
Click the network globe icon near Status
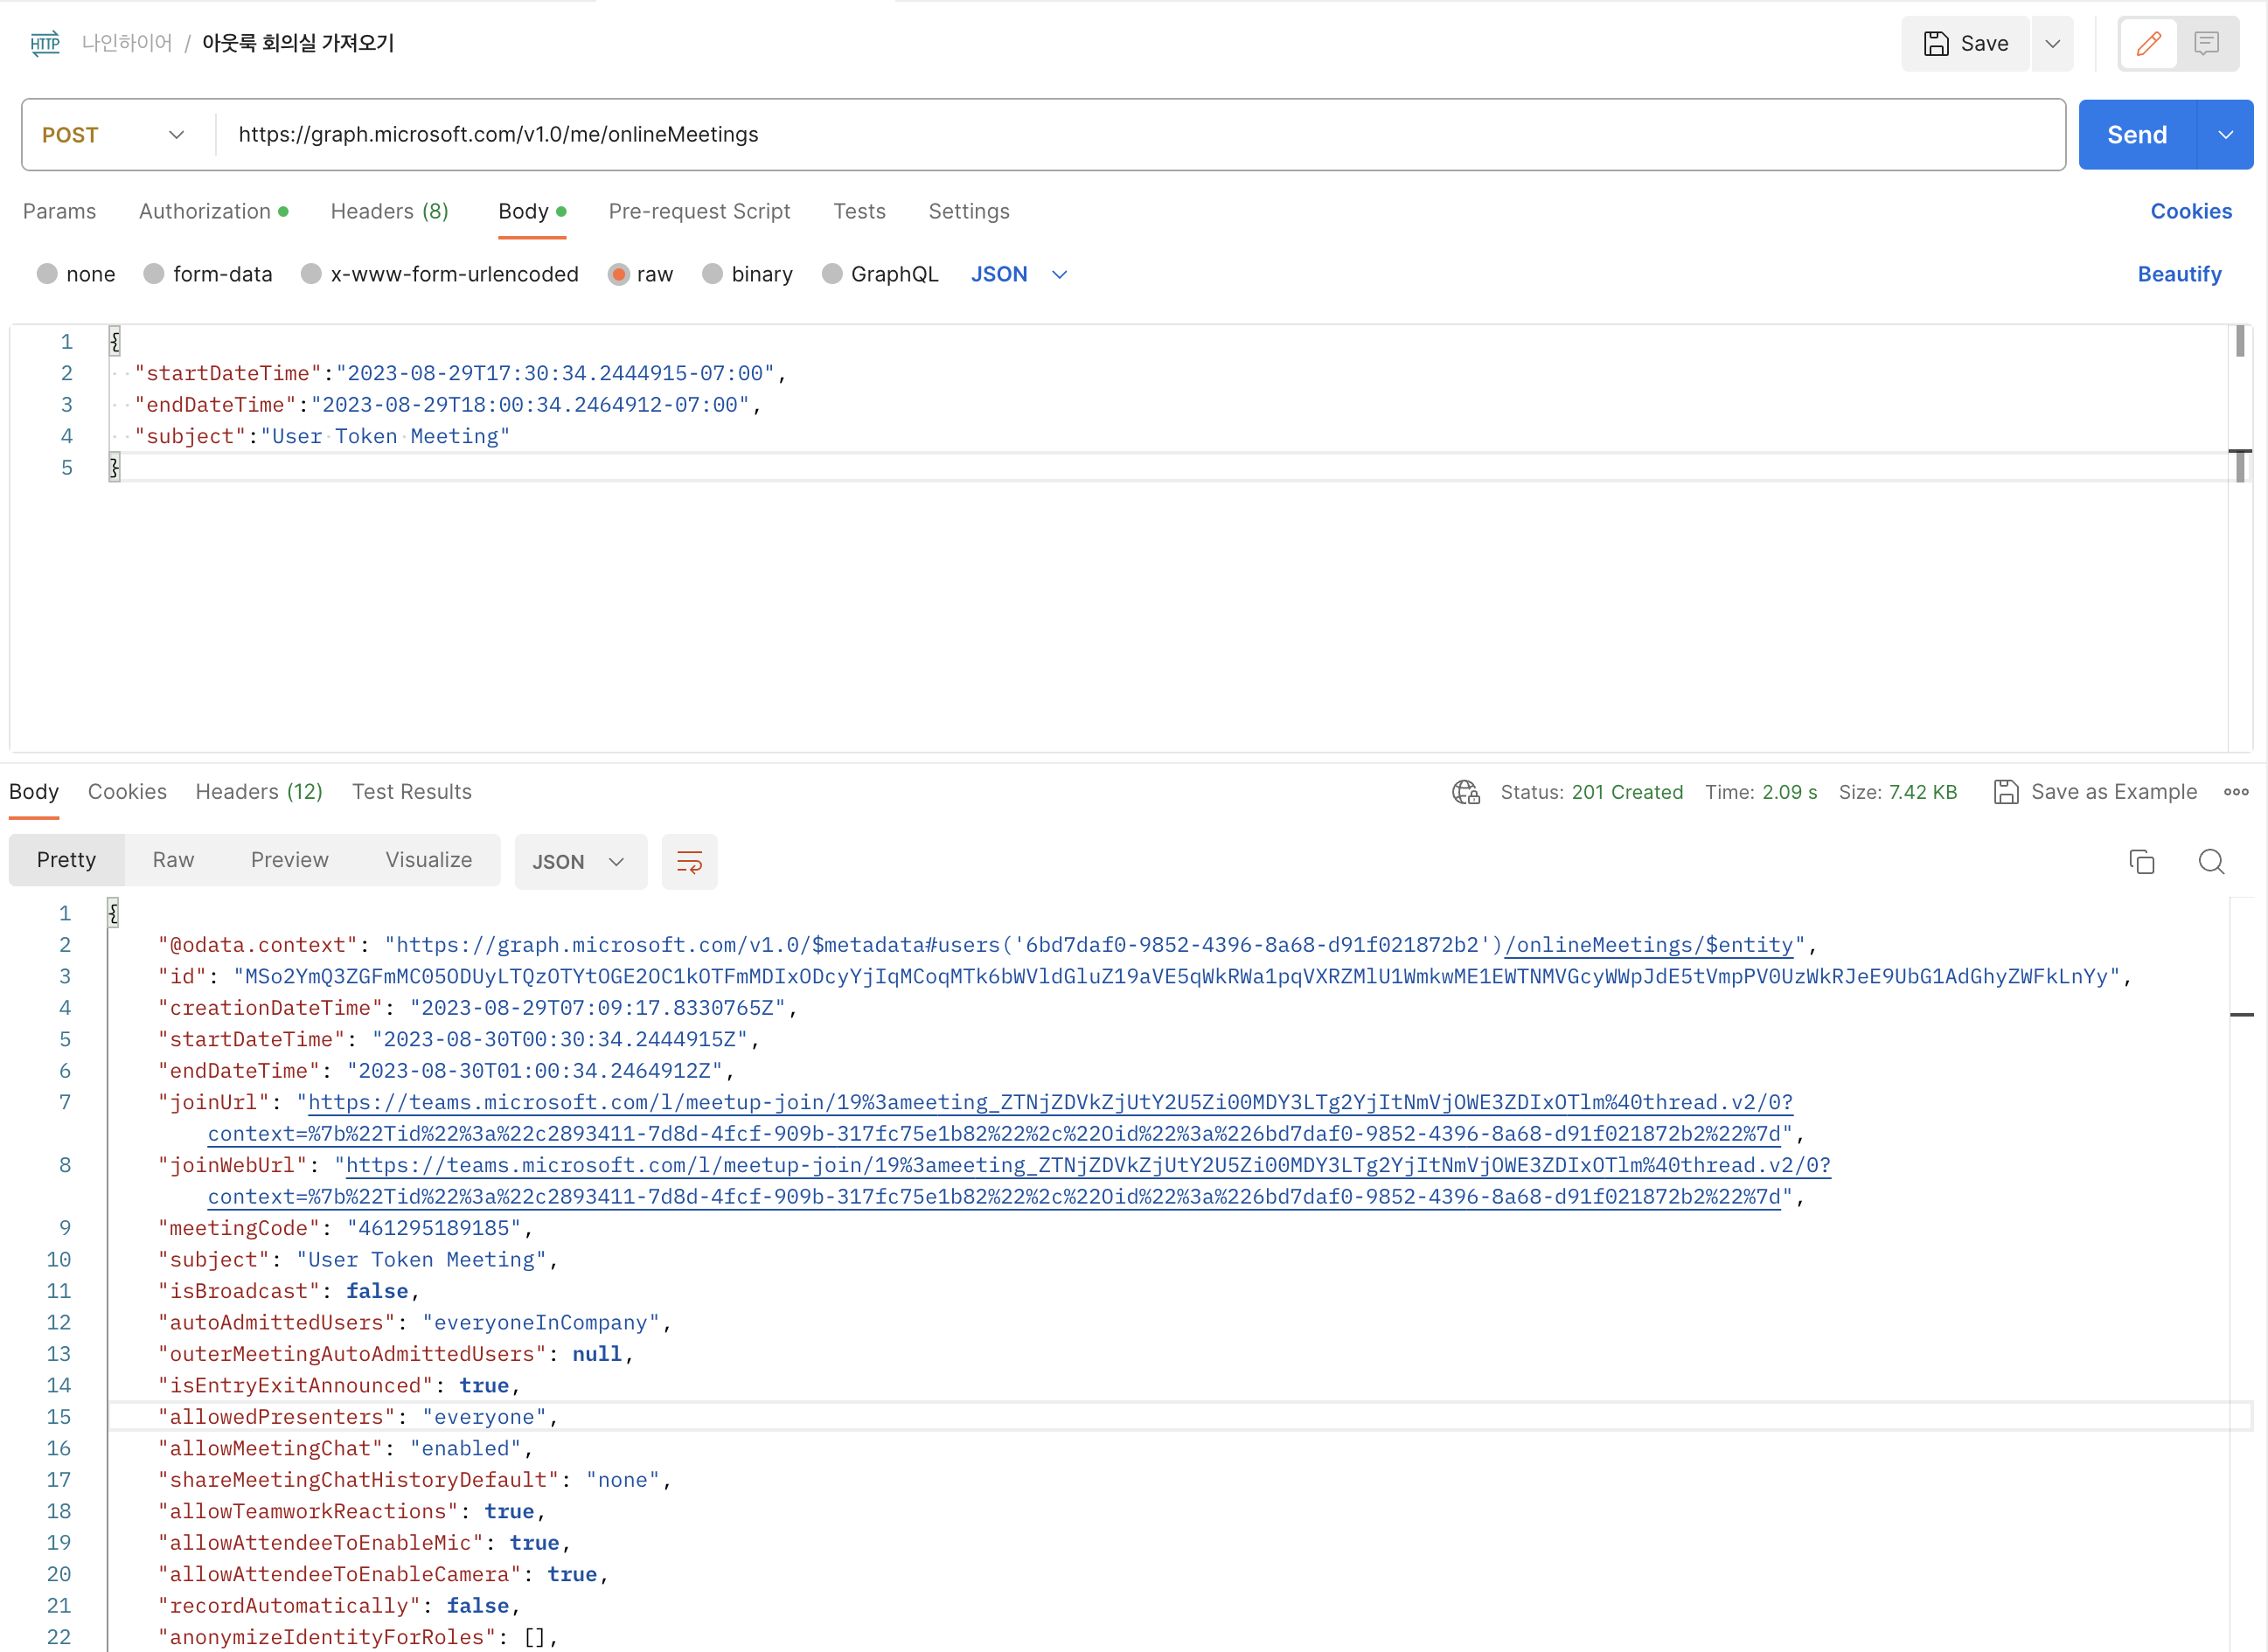point(1466,792)
